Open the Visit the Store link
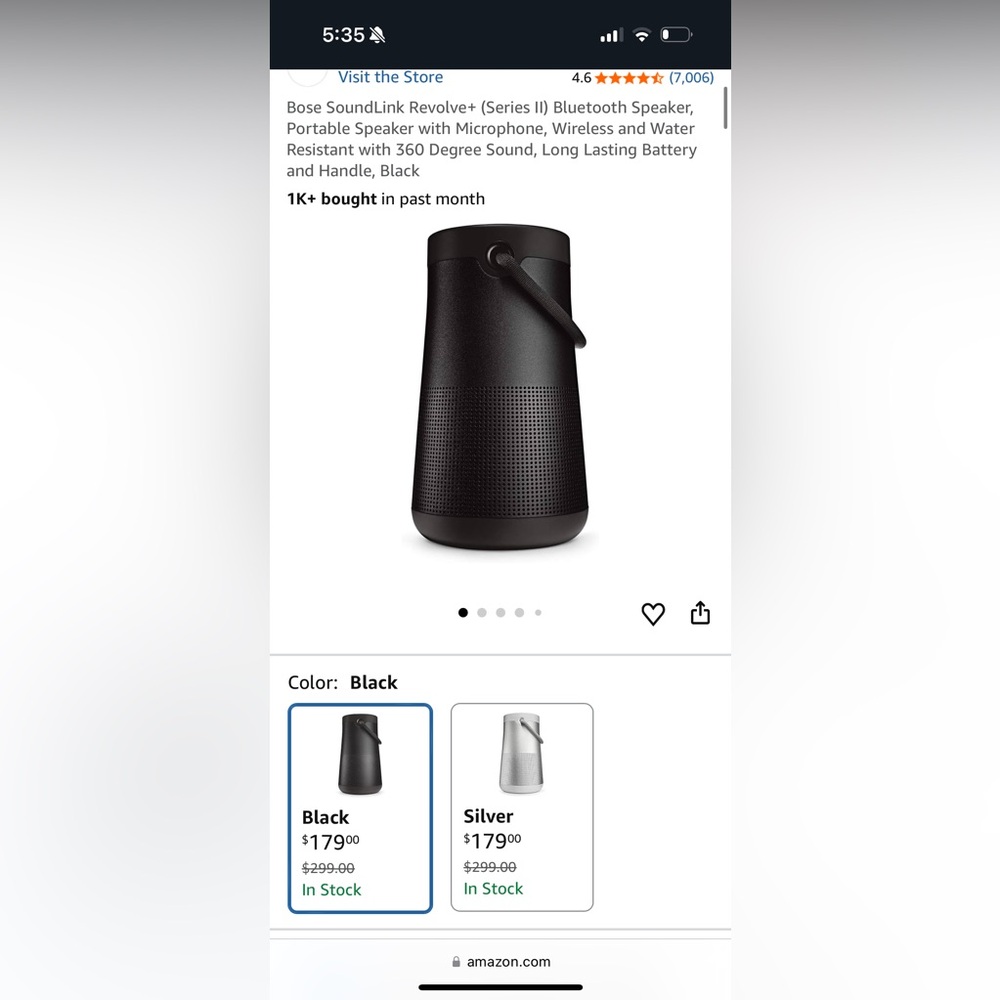Image resolution: width=1000 pixels, height=1000 pixels. (x=390, y=77)
